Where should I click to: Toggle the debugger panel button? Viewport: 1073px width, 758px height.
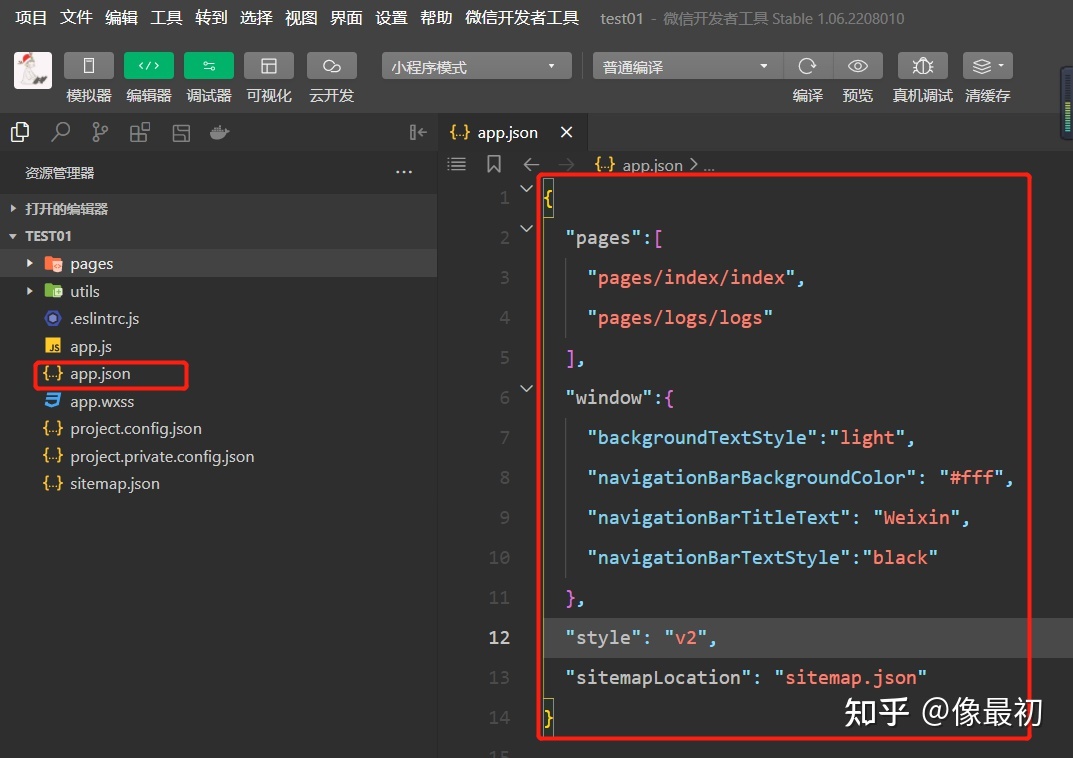pyautogui.click(x=208, y=66)
